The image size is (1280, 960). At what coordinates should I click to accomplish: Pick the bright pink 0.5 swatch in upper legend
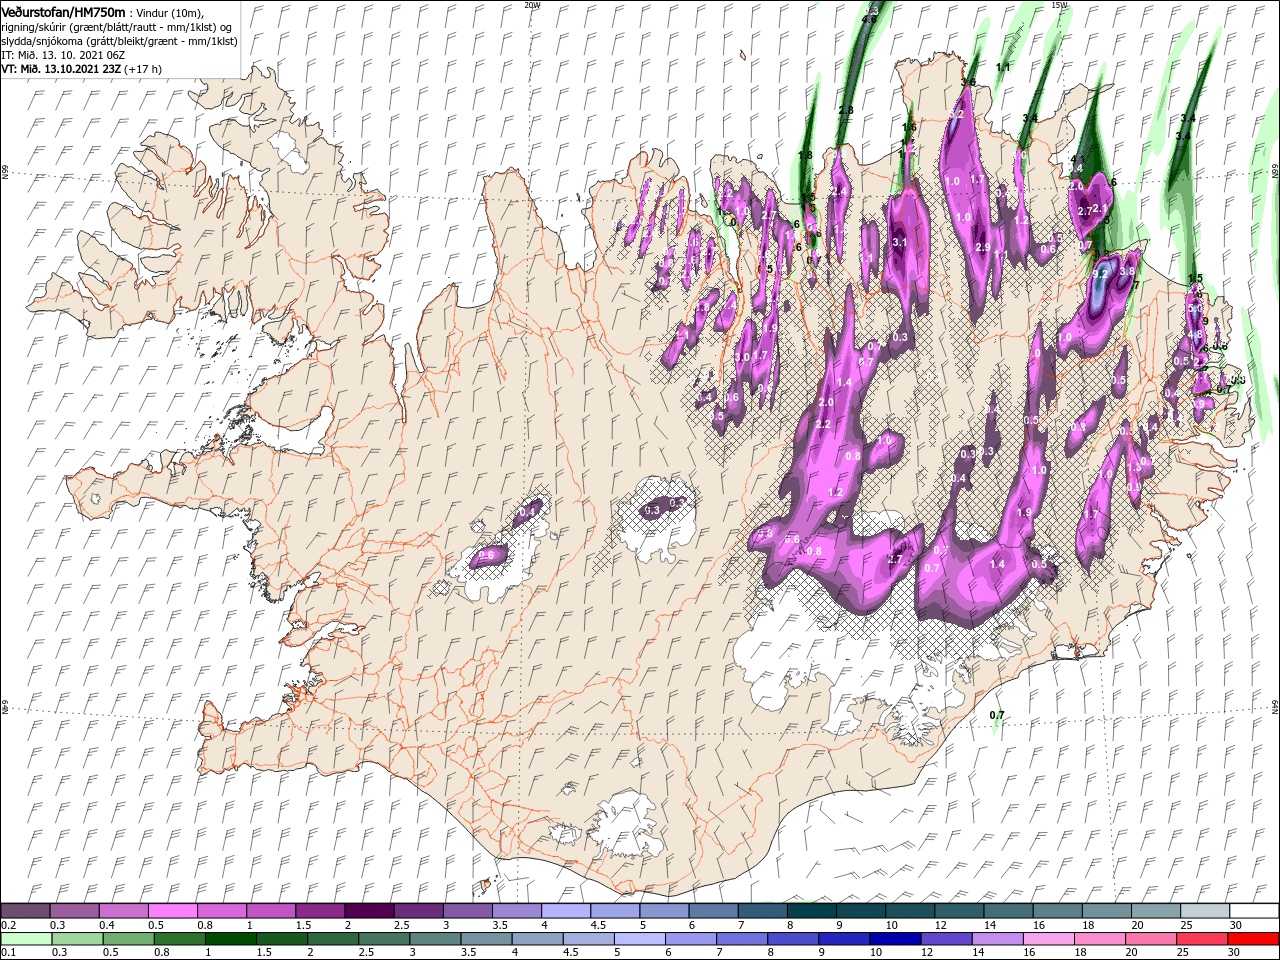tap(172, 911)
